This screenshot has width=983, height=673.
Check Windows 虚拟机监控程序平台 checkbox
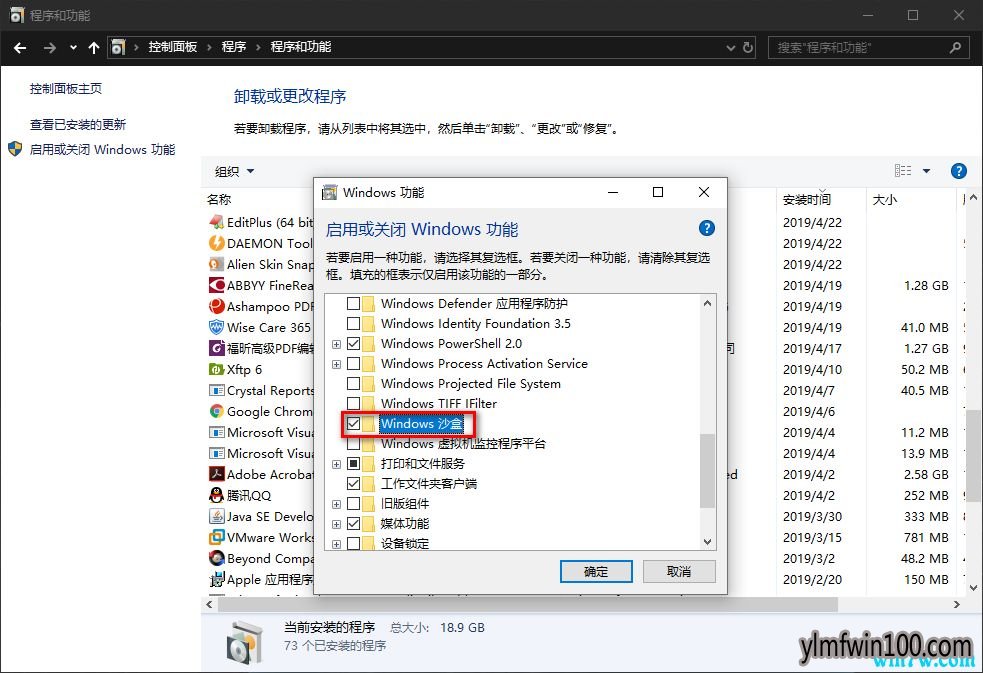pyautogui.click(x=354, y=444)
